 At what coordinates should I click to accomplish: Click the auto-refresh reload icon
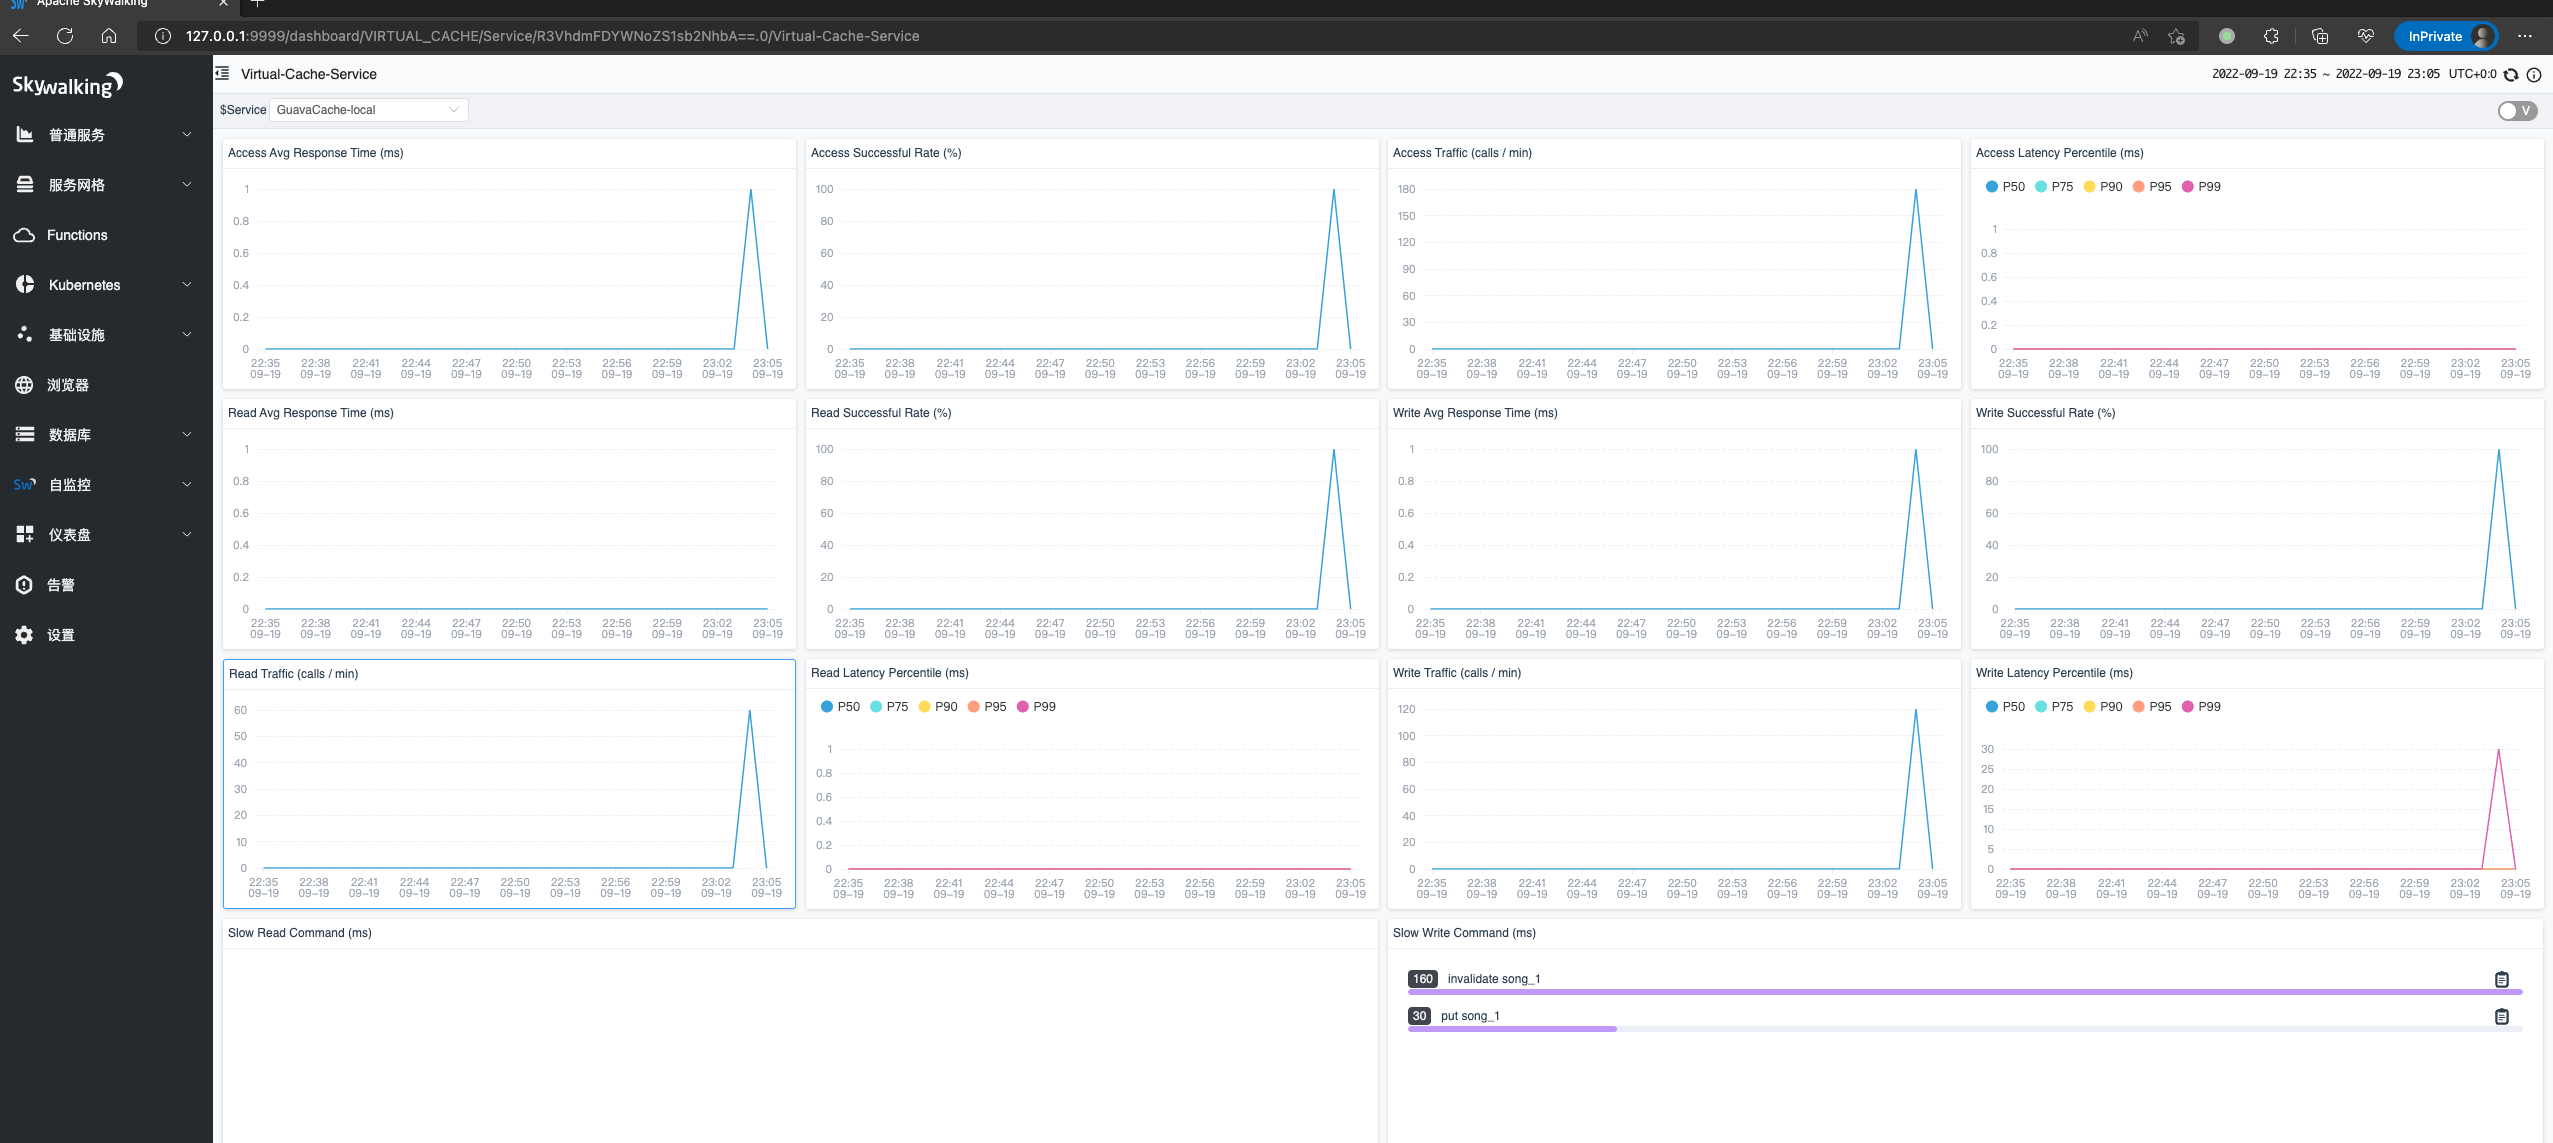pos(2511,75)
